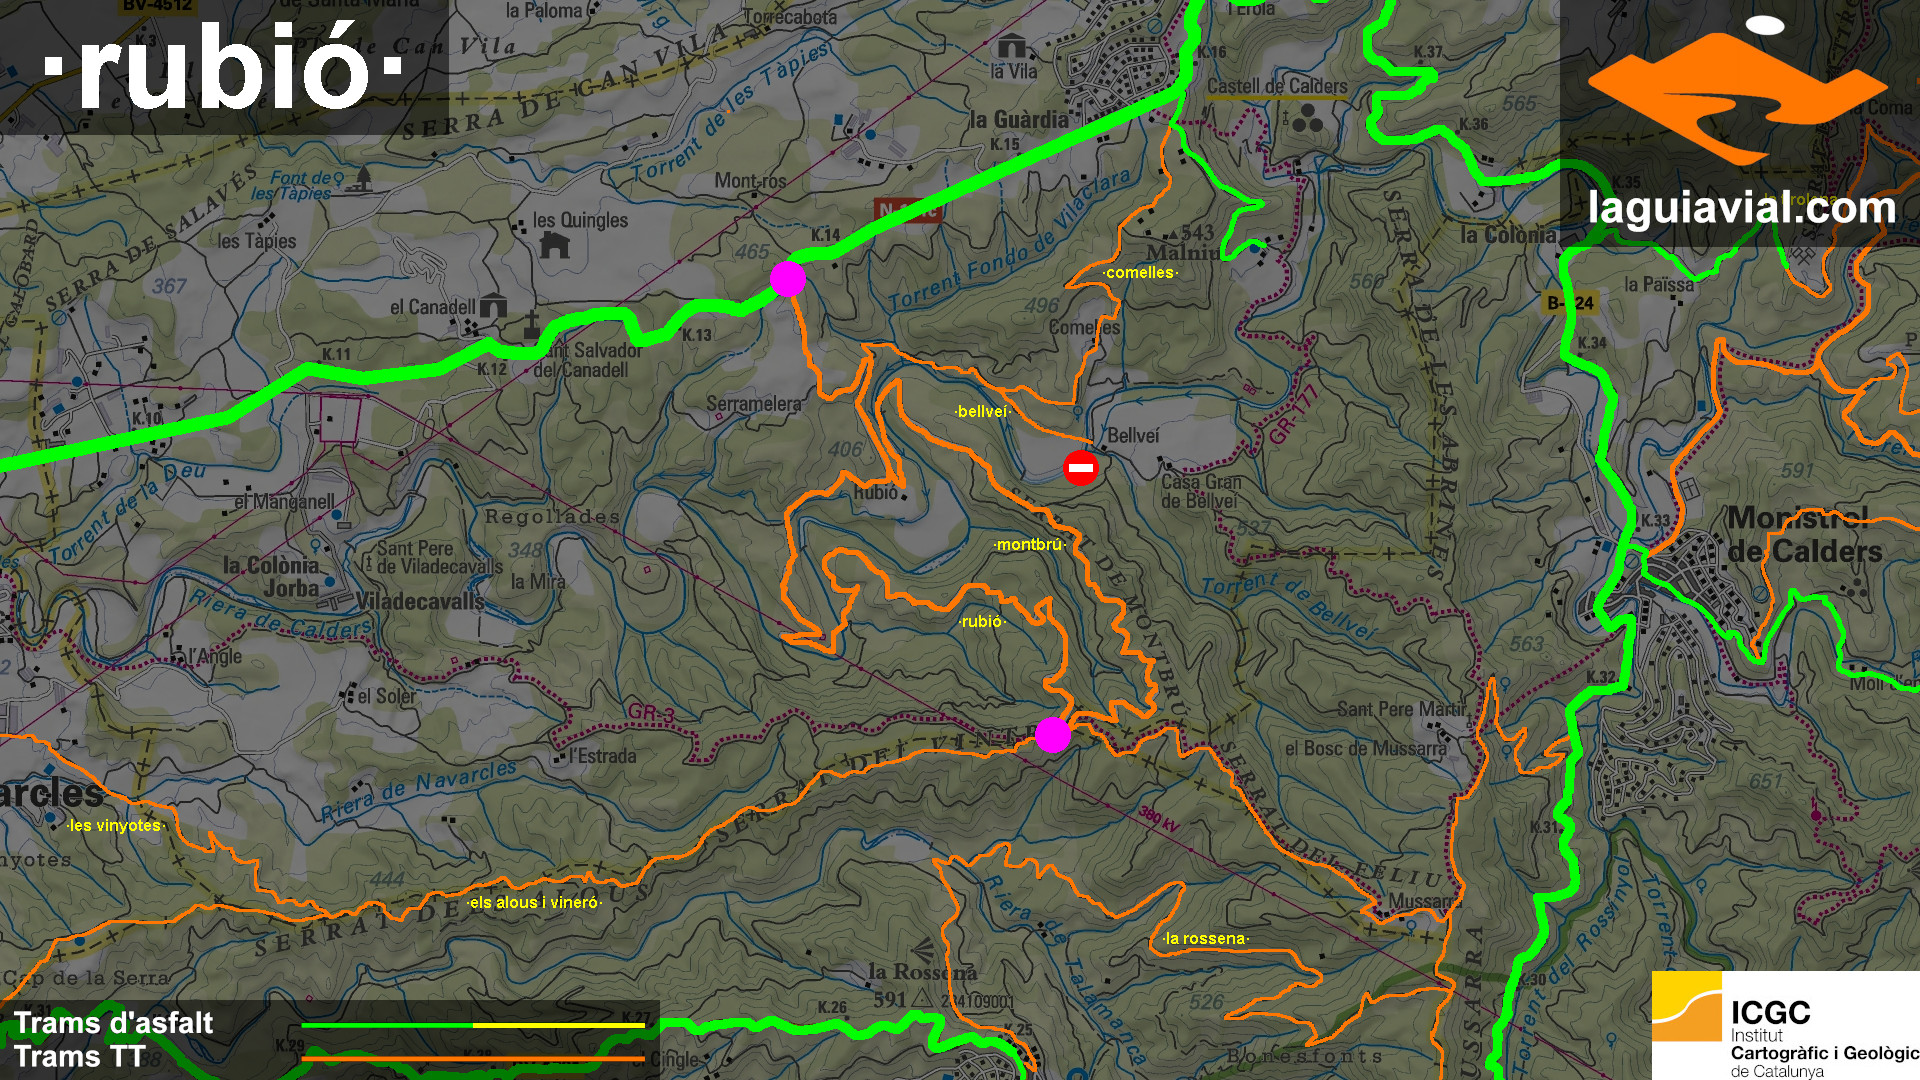Click the montbrú trail label
This screenshot has height=1080, width=1920.
click(x=1029, y=545)
